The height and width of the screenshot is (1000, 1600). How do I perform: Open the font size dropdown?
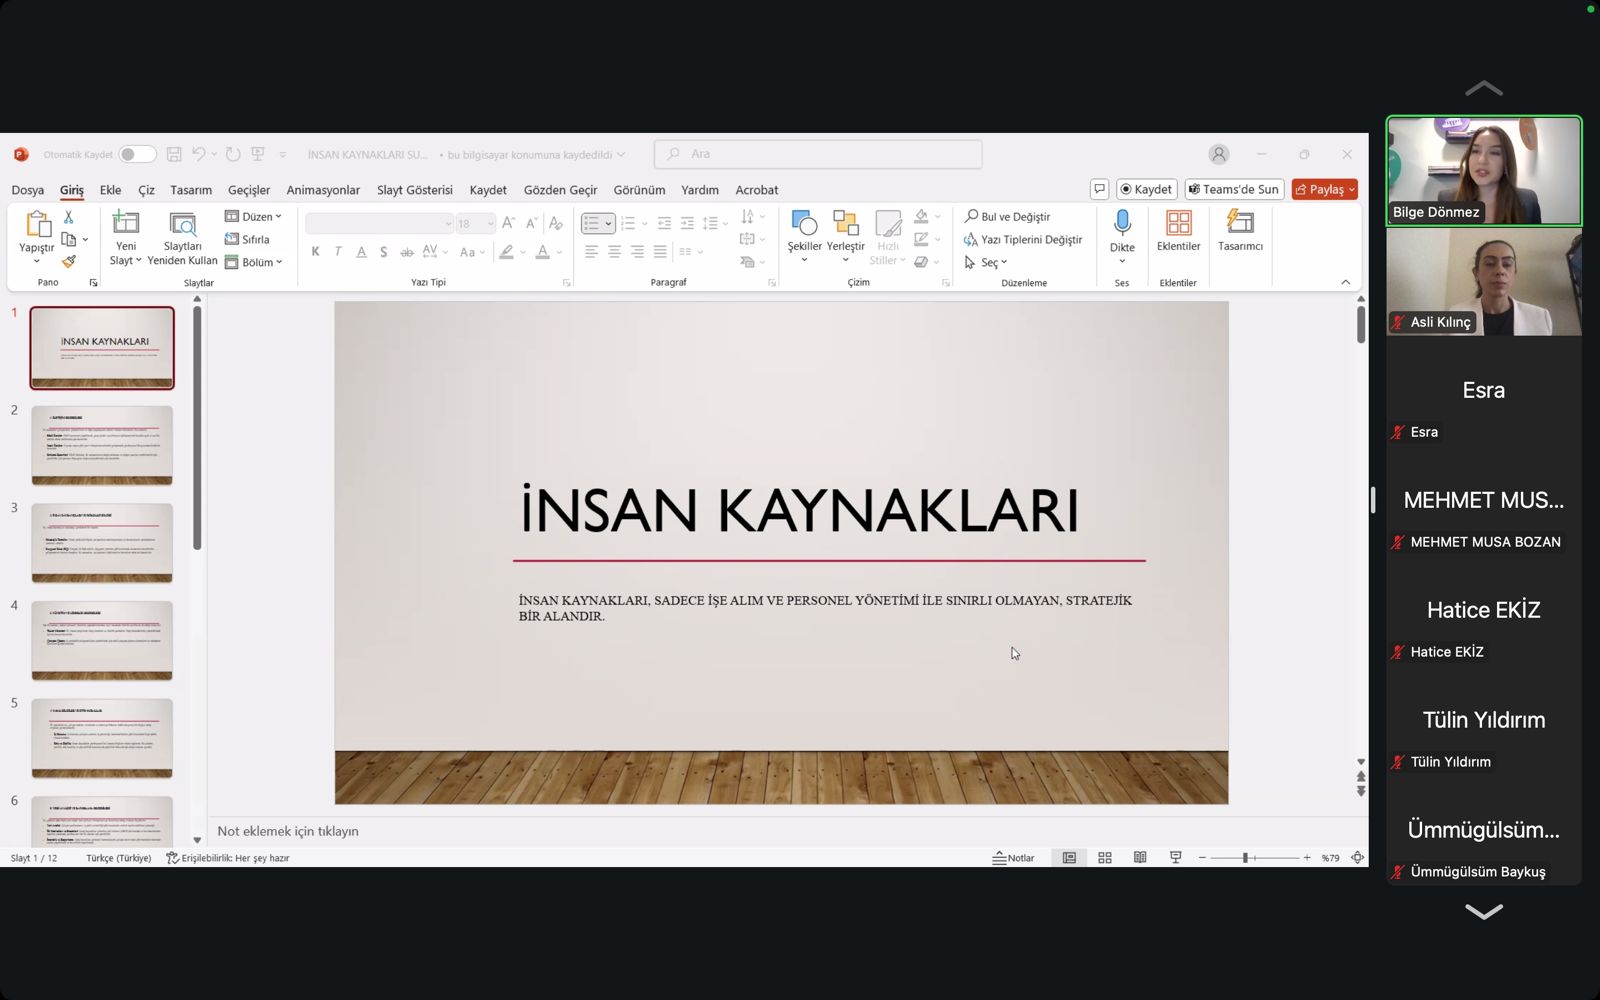pyautogui.click(x=490, y=224)
